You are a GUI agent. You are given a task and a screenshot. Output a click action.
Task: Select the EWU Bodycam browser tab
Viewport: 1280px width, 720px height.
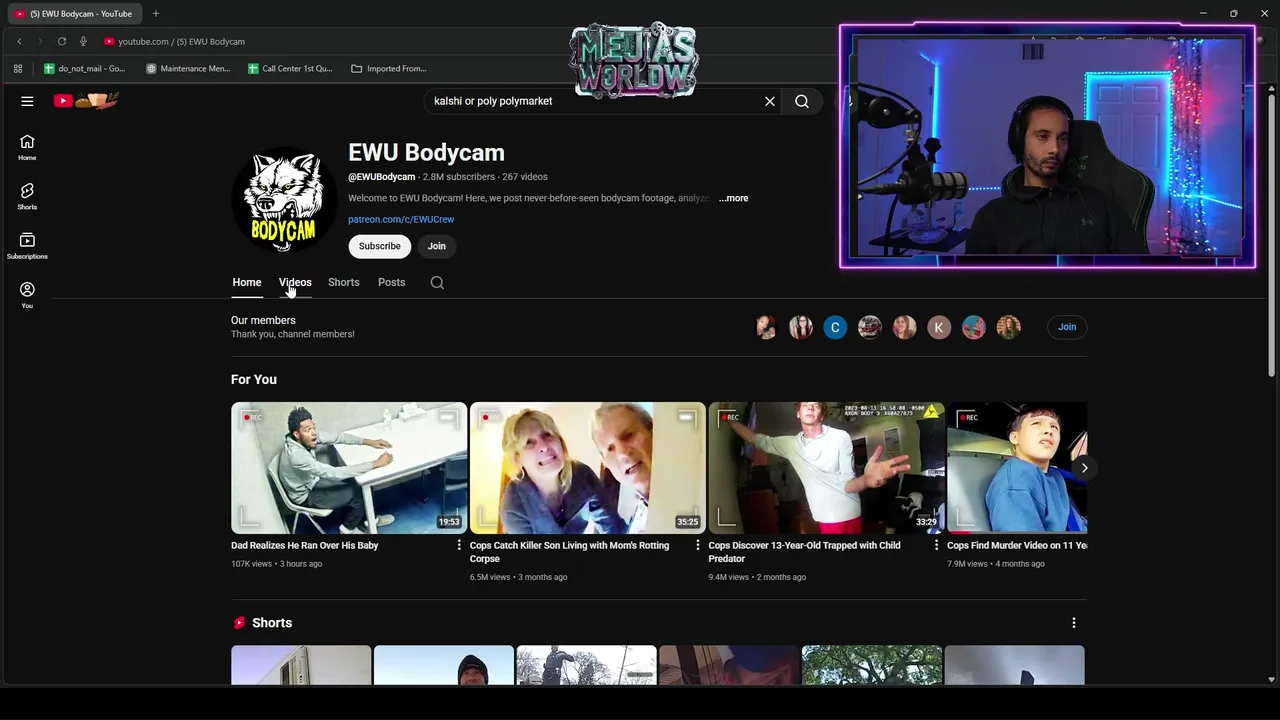pyautogui.click(x=75, y=14)
